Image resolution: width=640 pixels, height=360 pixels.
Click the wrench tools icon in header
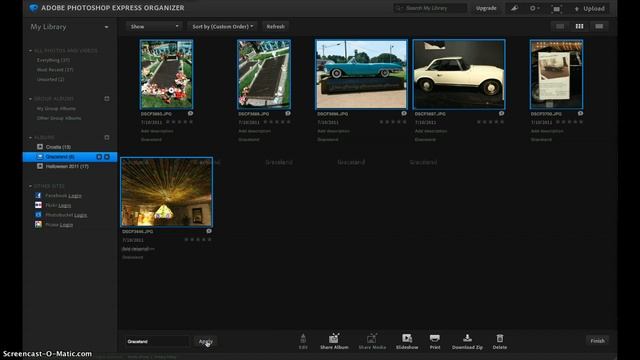[x=514, y=8]
